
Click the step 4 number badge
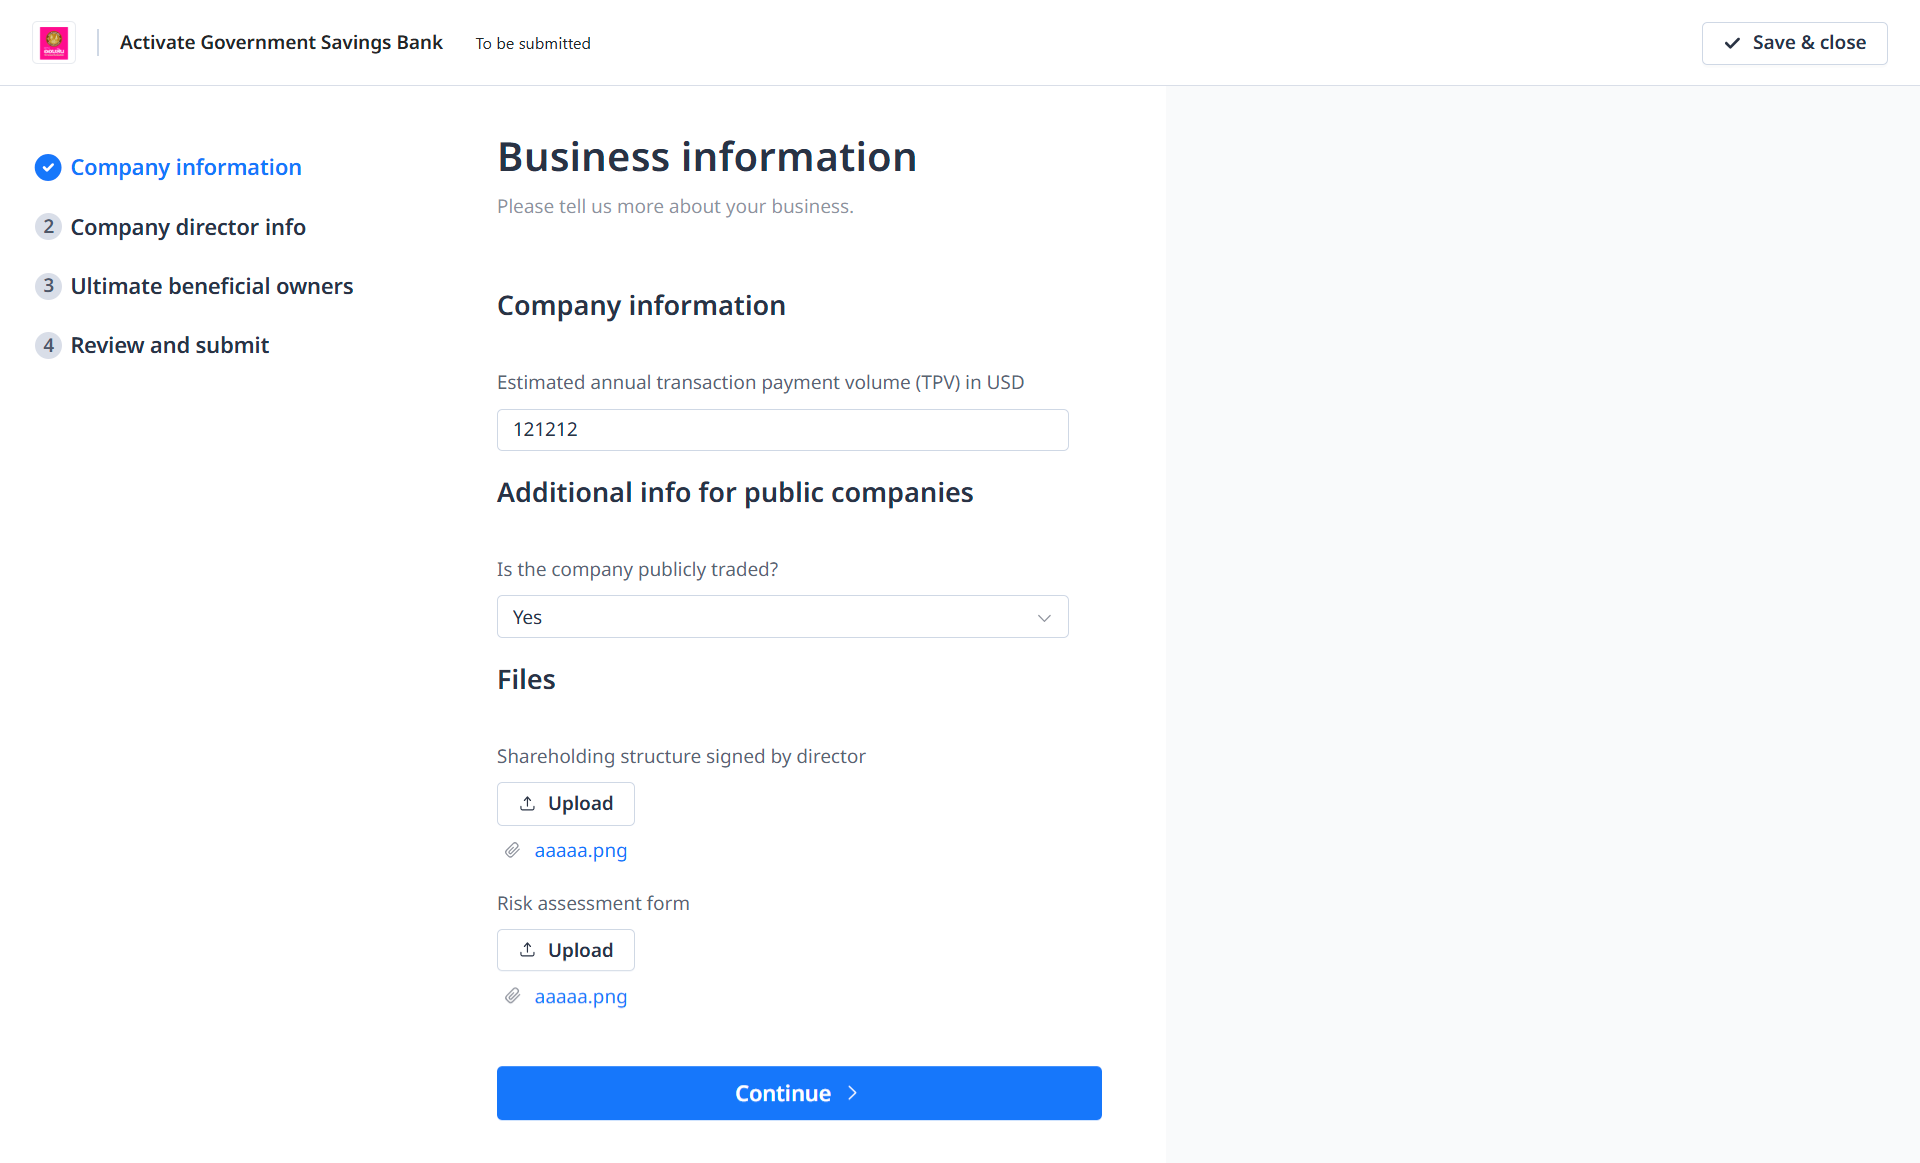coord(48,345)
